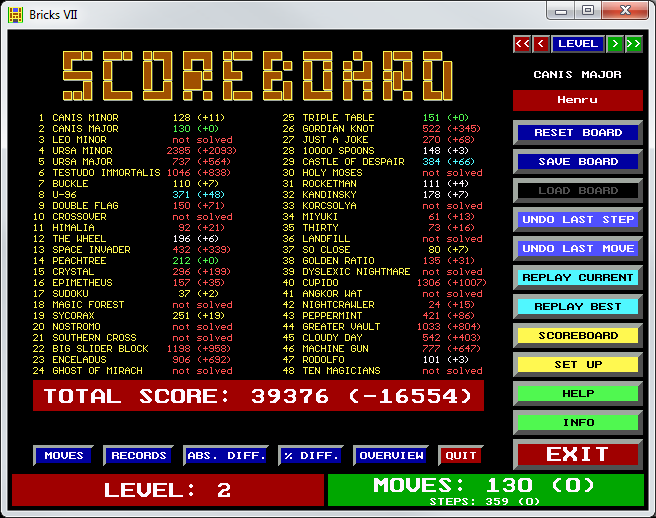
Task: Switch scoreboard to RECORDS view
Action: 138,456
